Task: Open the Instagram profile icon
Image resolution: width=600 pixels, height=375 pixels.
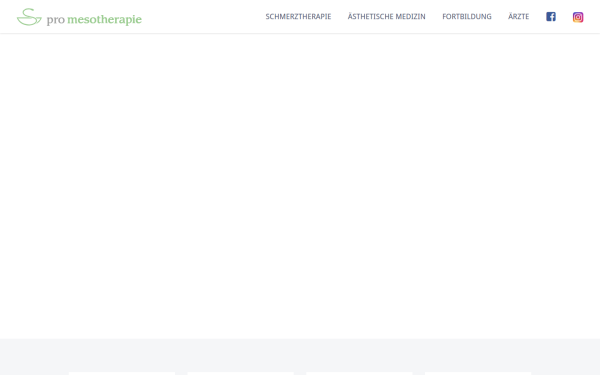Action: (578, 17)
